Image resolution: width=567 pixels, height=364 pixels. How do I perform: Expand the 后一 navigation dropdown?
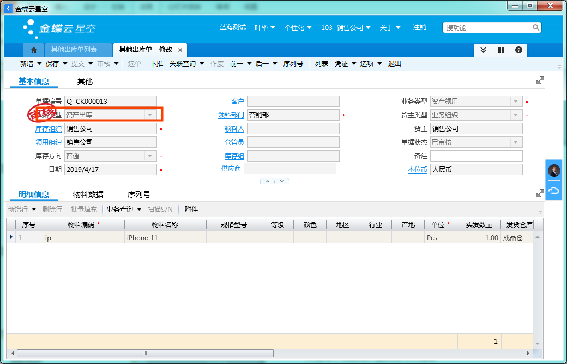point(275,64)
